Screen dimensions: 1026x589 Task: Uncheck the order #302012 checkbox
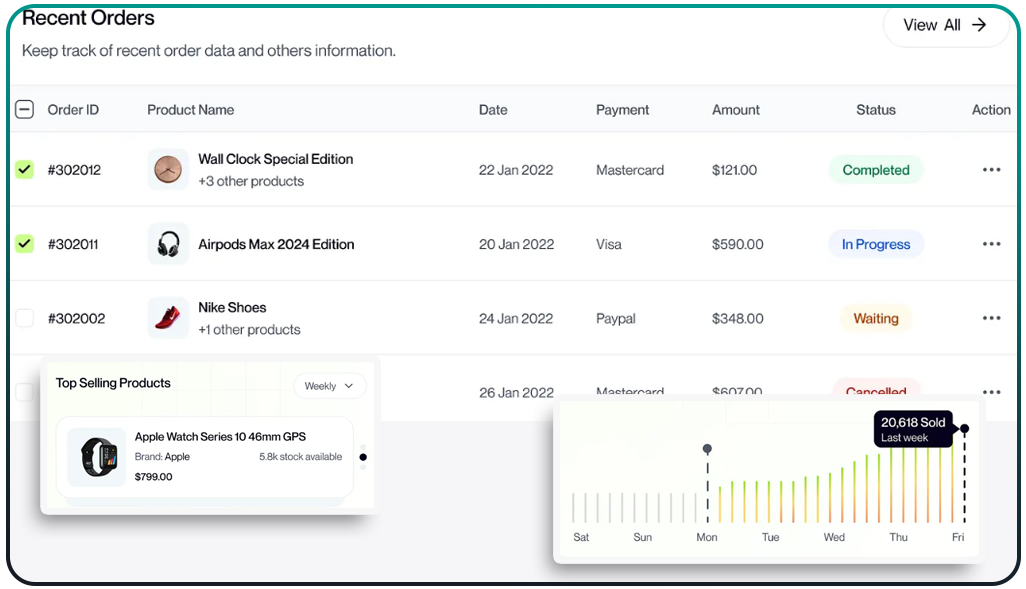pyautogui.click(x=25, y=170)
